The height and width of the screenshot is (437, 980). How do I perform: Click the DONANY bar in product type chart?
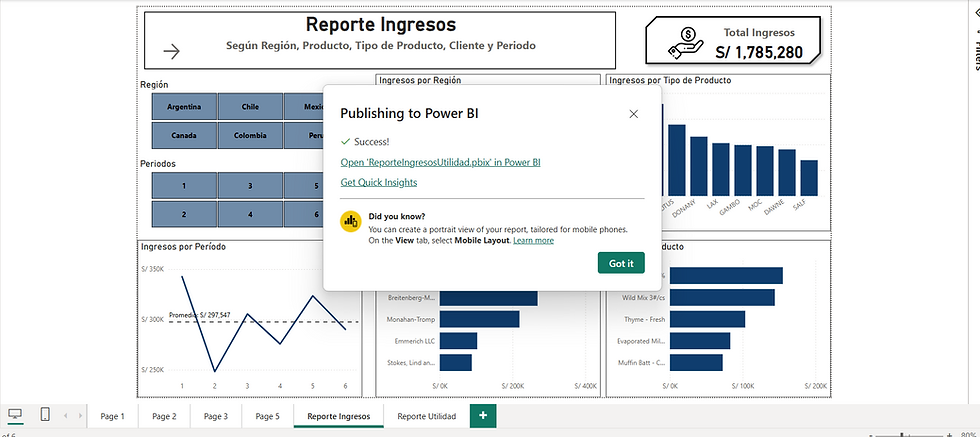(x=698, y=166)
